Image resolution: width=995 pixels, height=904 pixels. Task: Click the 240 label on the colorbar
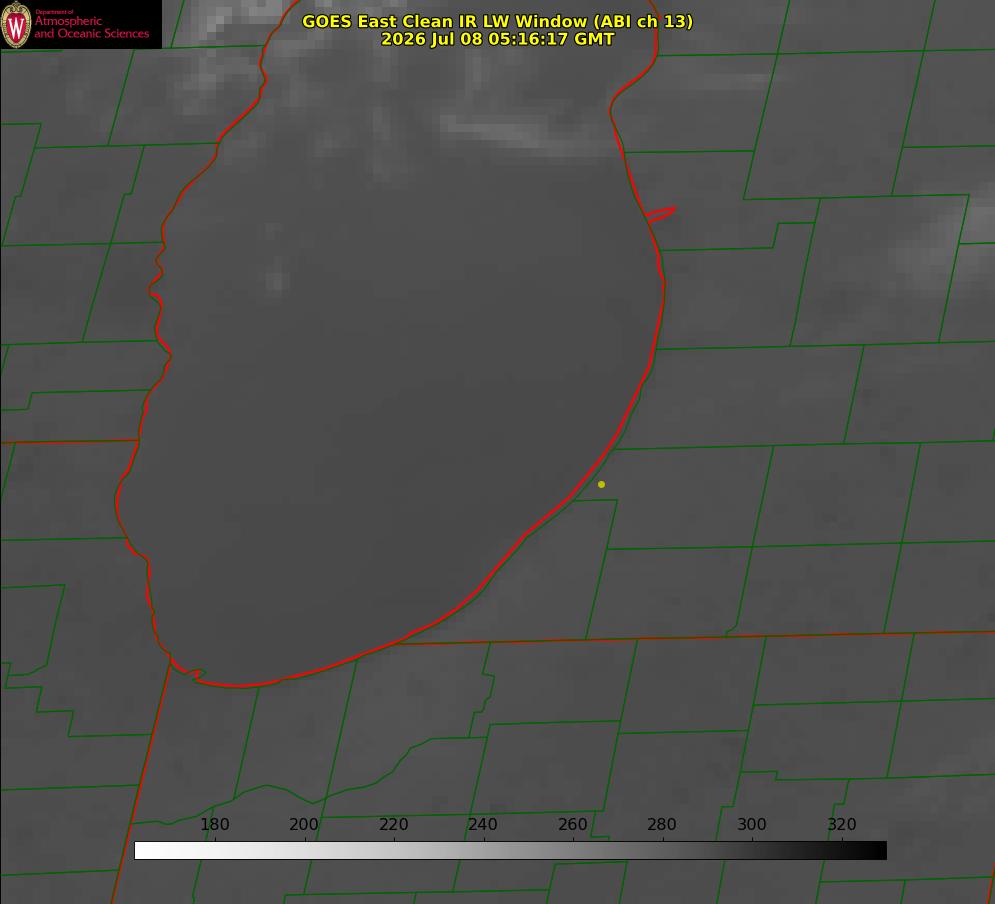point(483,824)
